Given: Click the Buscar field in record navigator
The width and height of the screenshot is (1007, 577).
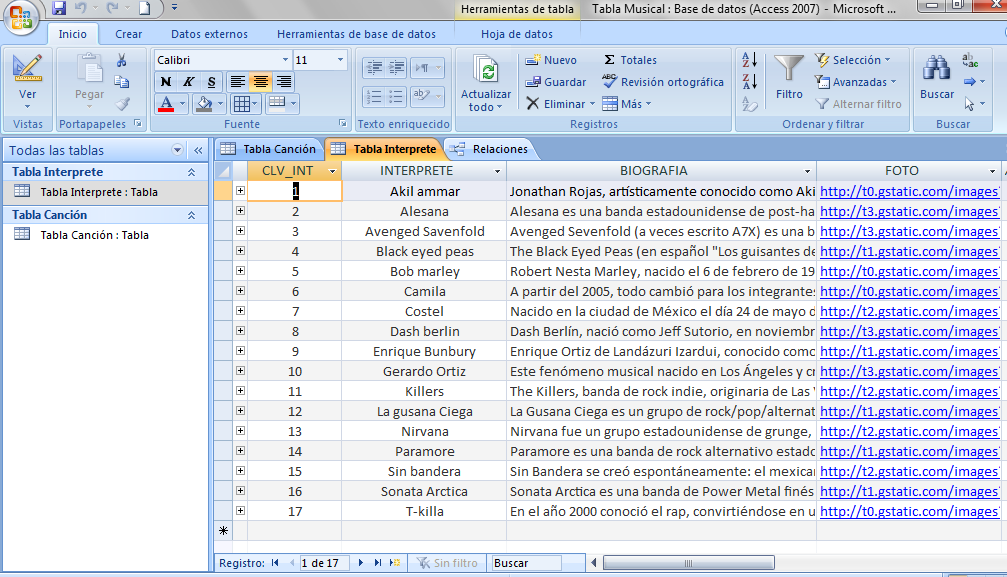Looking at the screenshot, I should (527, 563).
